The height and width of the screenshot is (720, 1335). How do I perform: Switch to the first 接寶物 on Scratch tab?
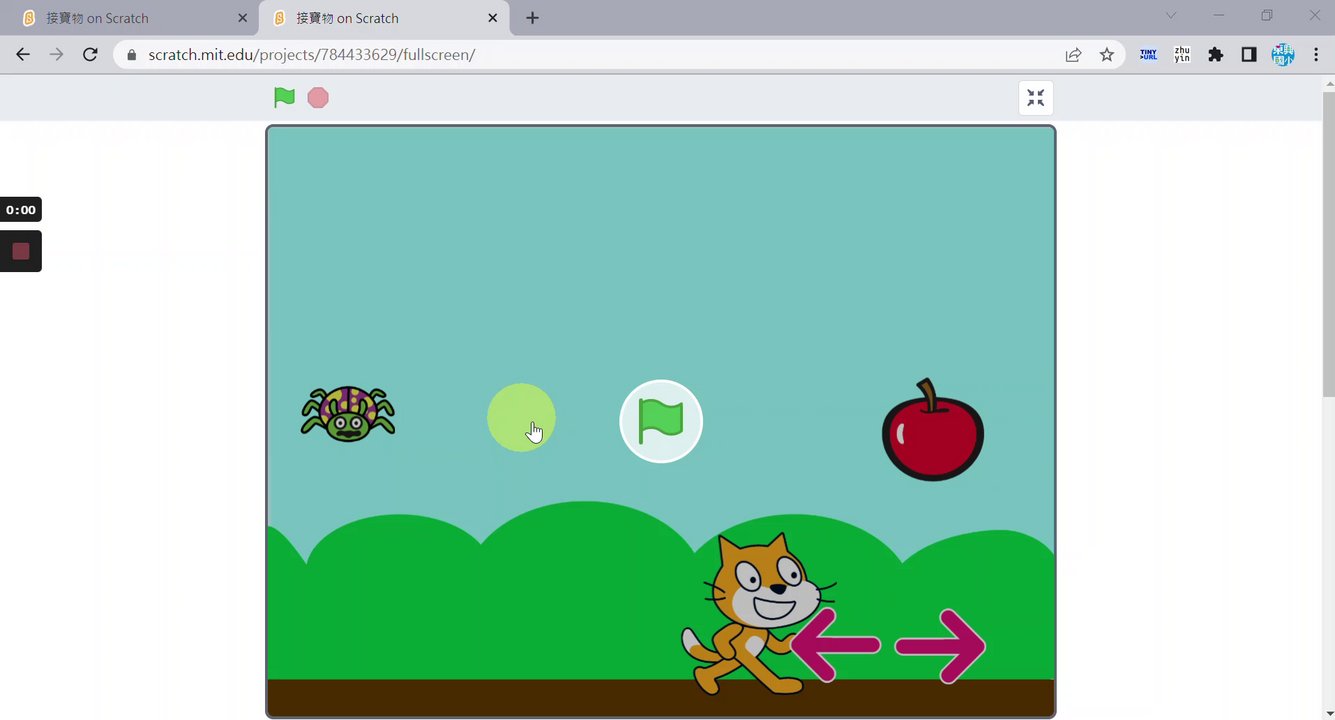point(133,18)
